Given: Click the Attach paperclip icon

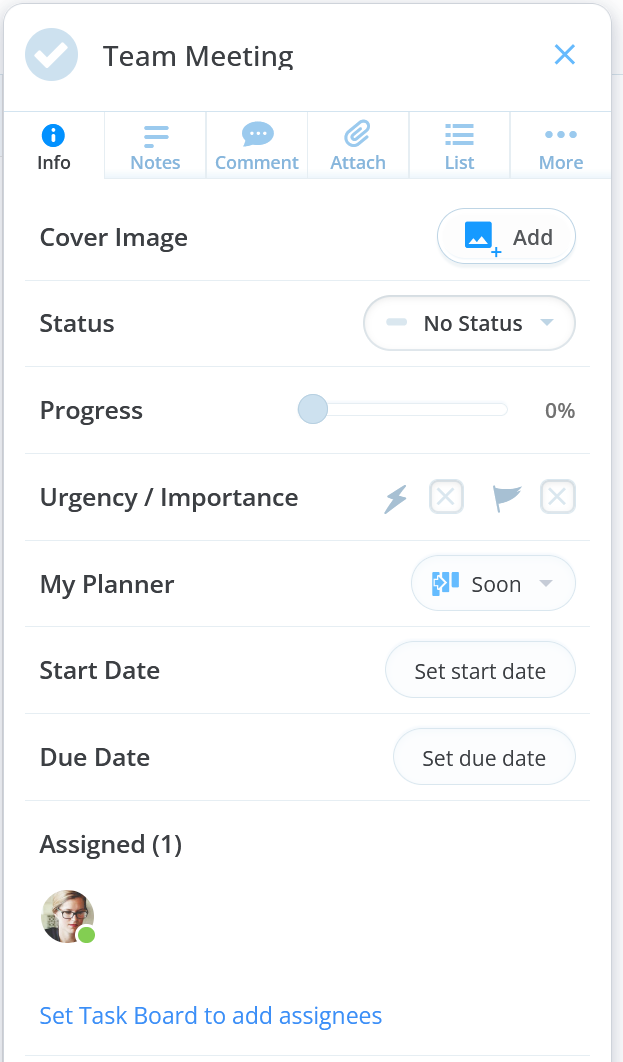Looking at the screenshot, I should click(x=357, y=133).
